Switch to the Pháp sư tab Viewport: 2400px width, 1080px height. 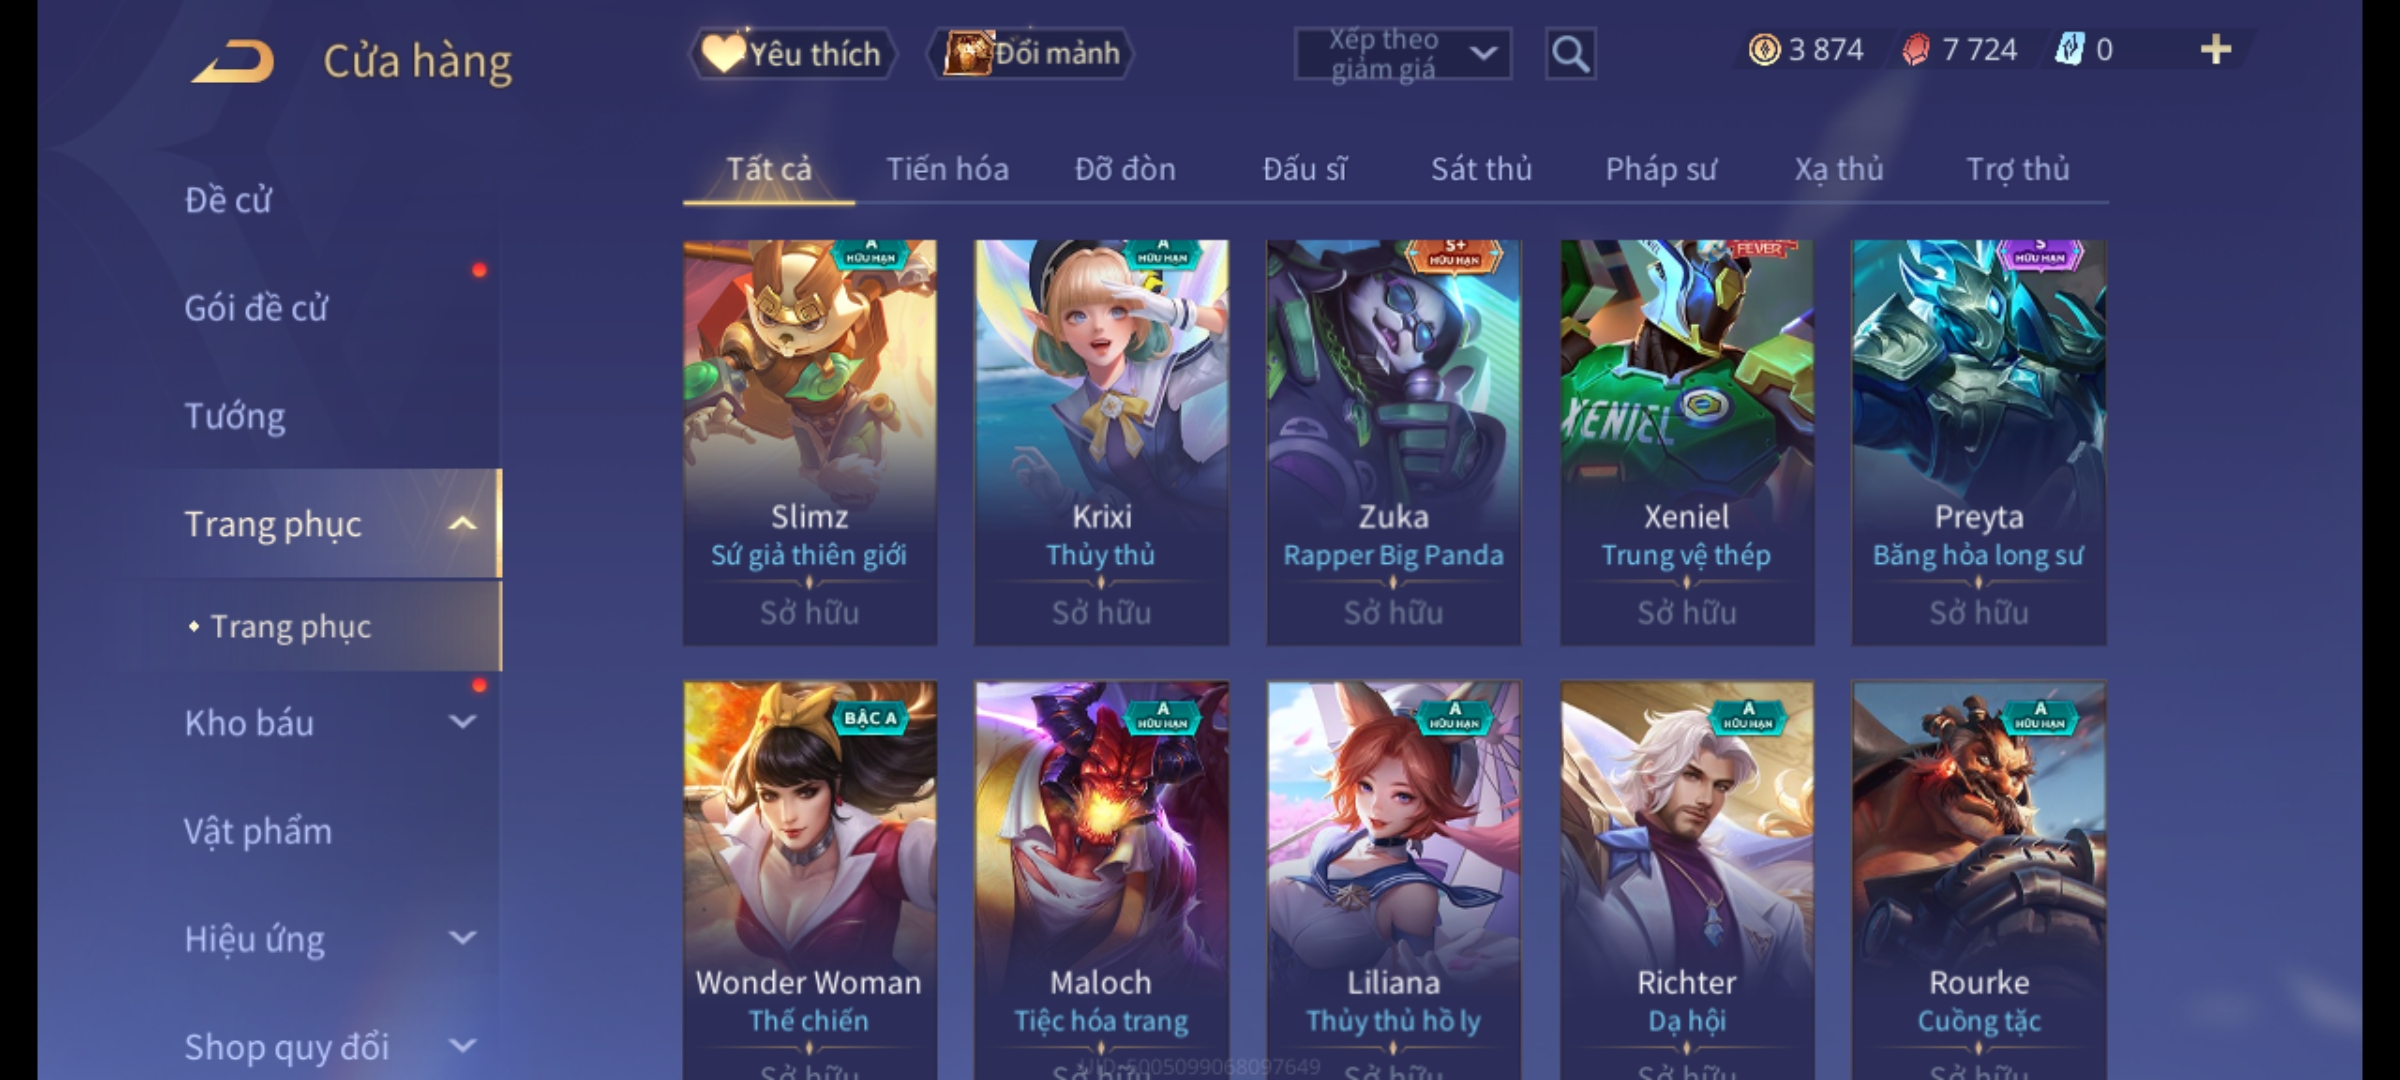pos(1661,169)
